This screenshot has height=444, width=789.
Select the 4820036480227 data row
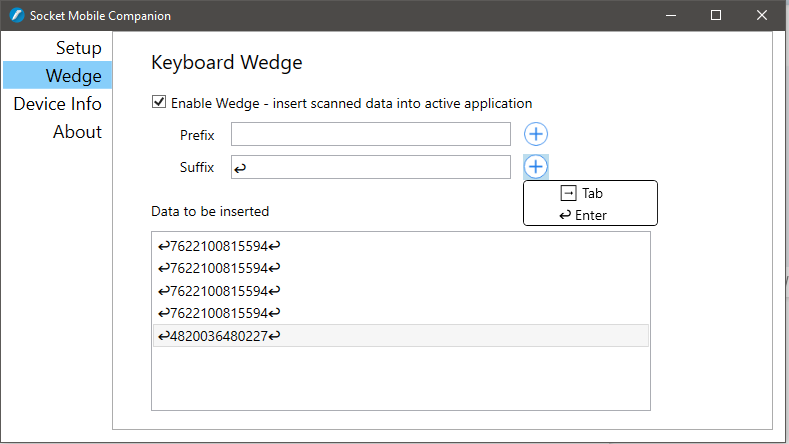(x=401, y=336)
